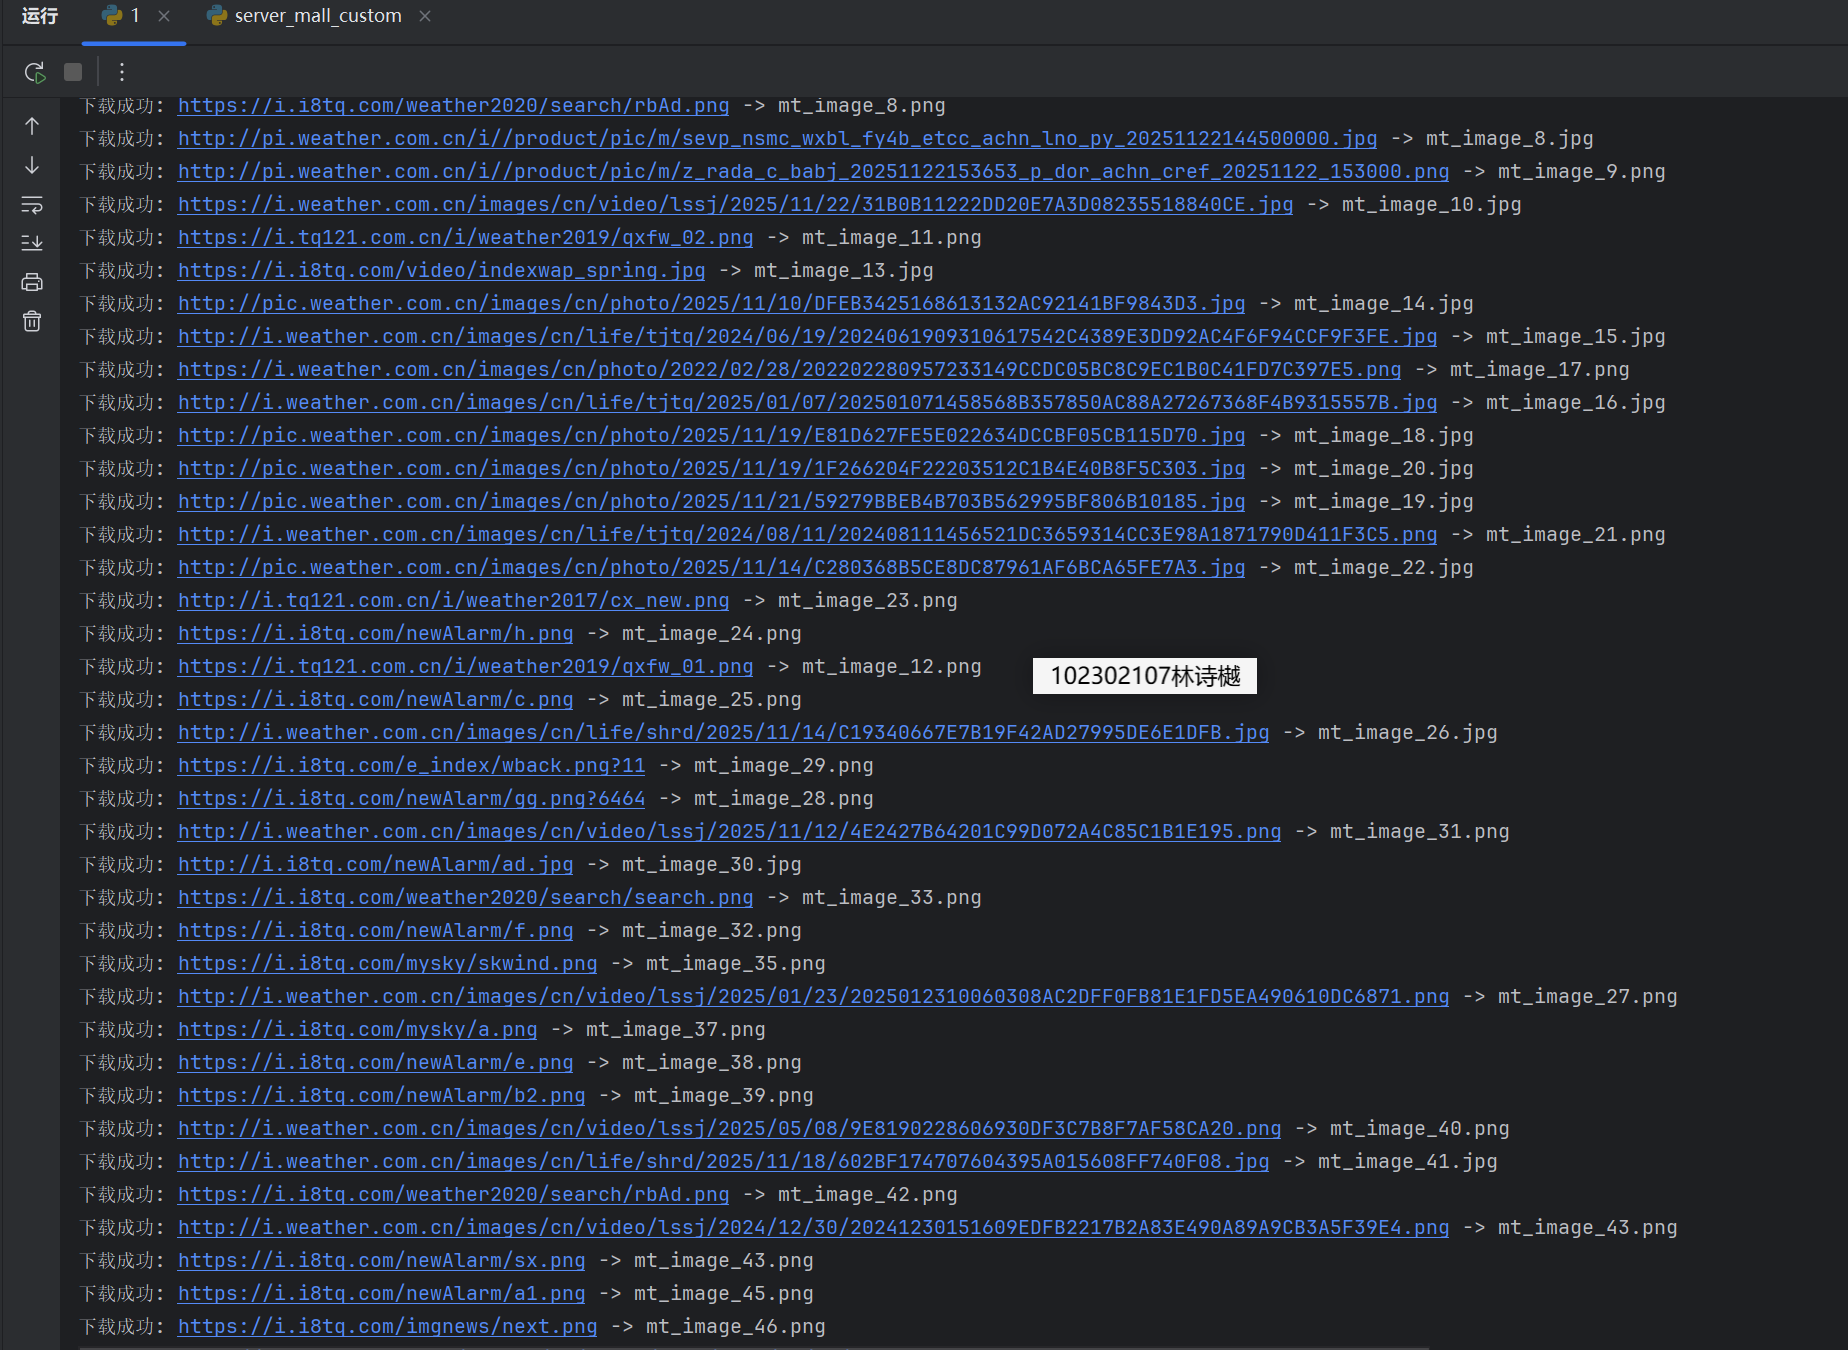Click the output filename mt_image_33.png
This screenshot has height=1350, width=1848.
coord(891,898)
